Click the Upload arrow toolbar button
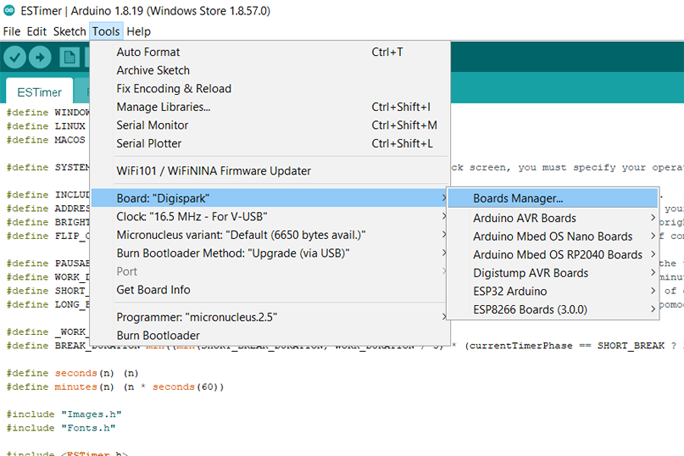The image size is (684, 456). pyautogui.click(x=40, y=58)
